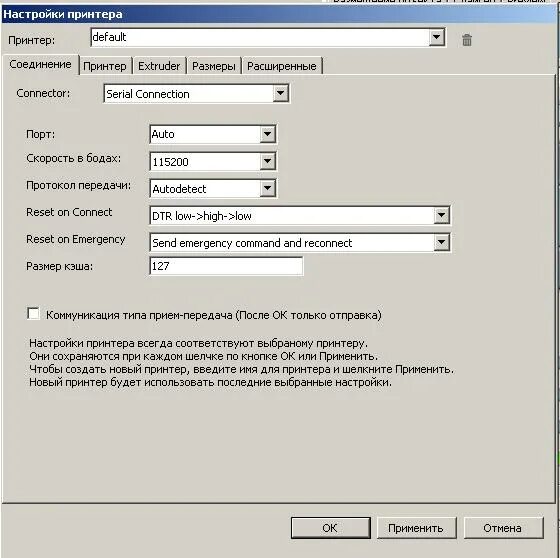Click the default printer name field
This screenshot has width=560, height=558.
pyautogui.click(x=260, y=37)
